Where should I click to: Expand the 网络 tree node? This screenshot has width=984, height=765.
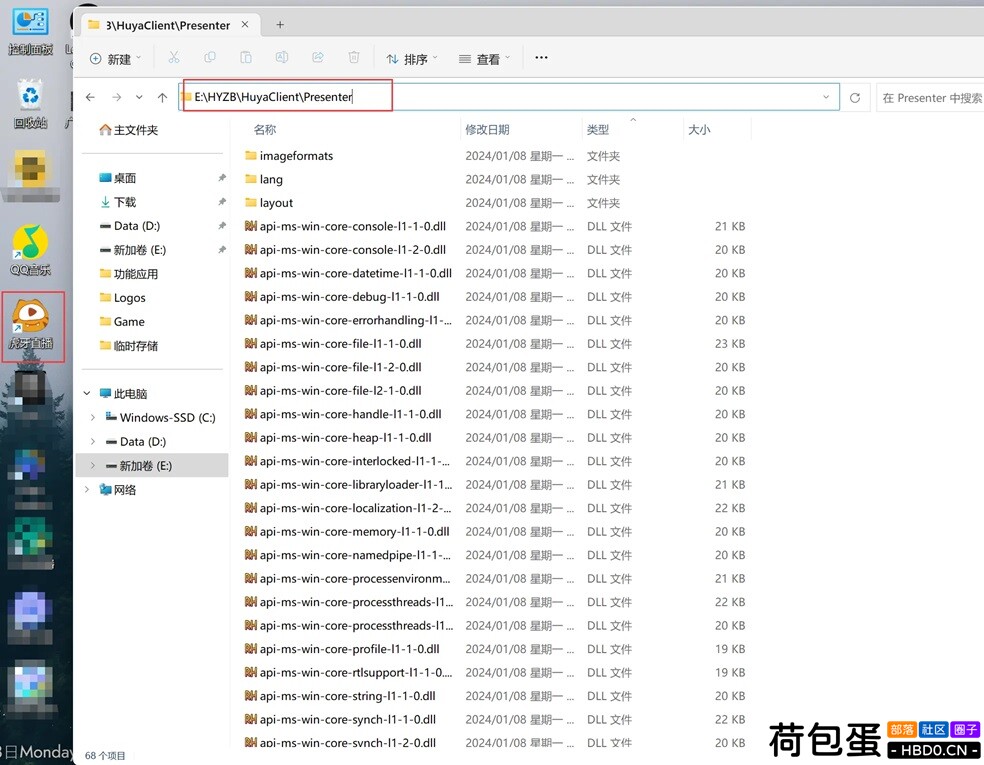87,489
